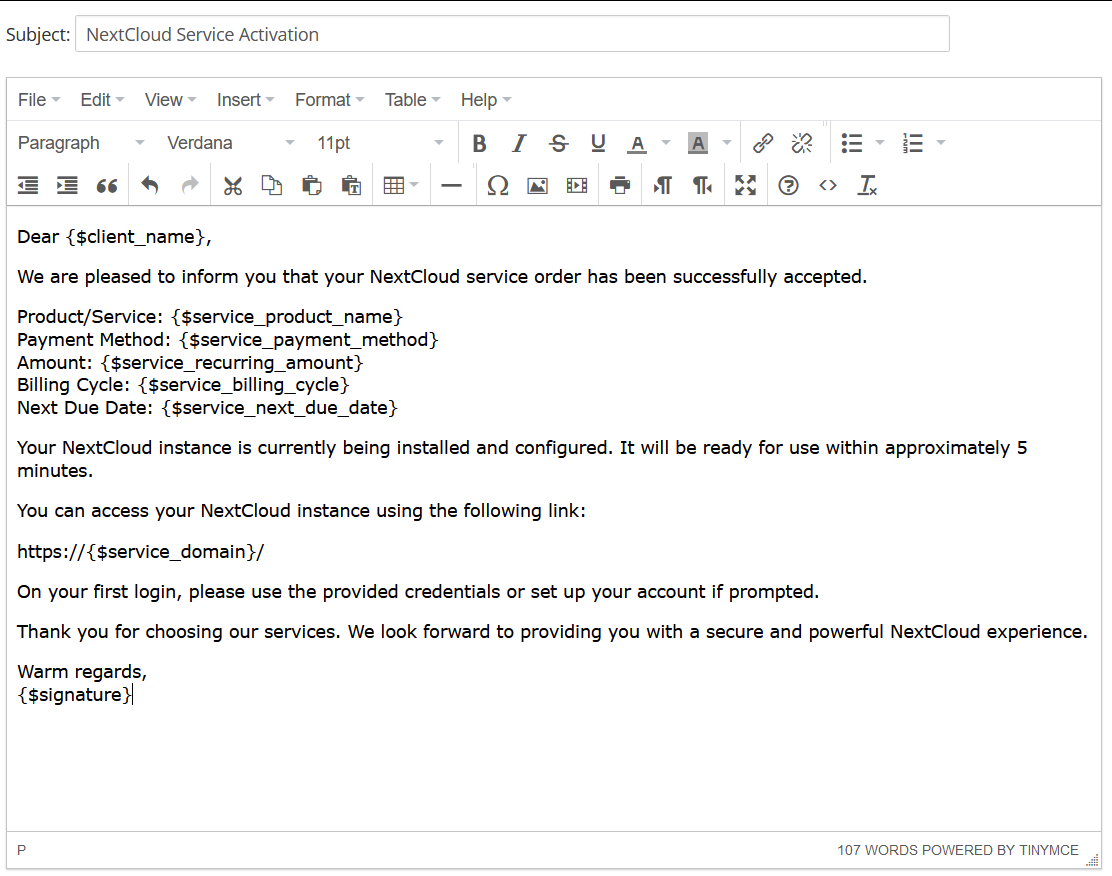The image size is (1112, 876).
Task: Insert a special character
Action: [x=497, y=184]
